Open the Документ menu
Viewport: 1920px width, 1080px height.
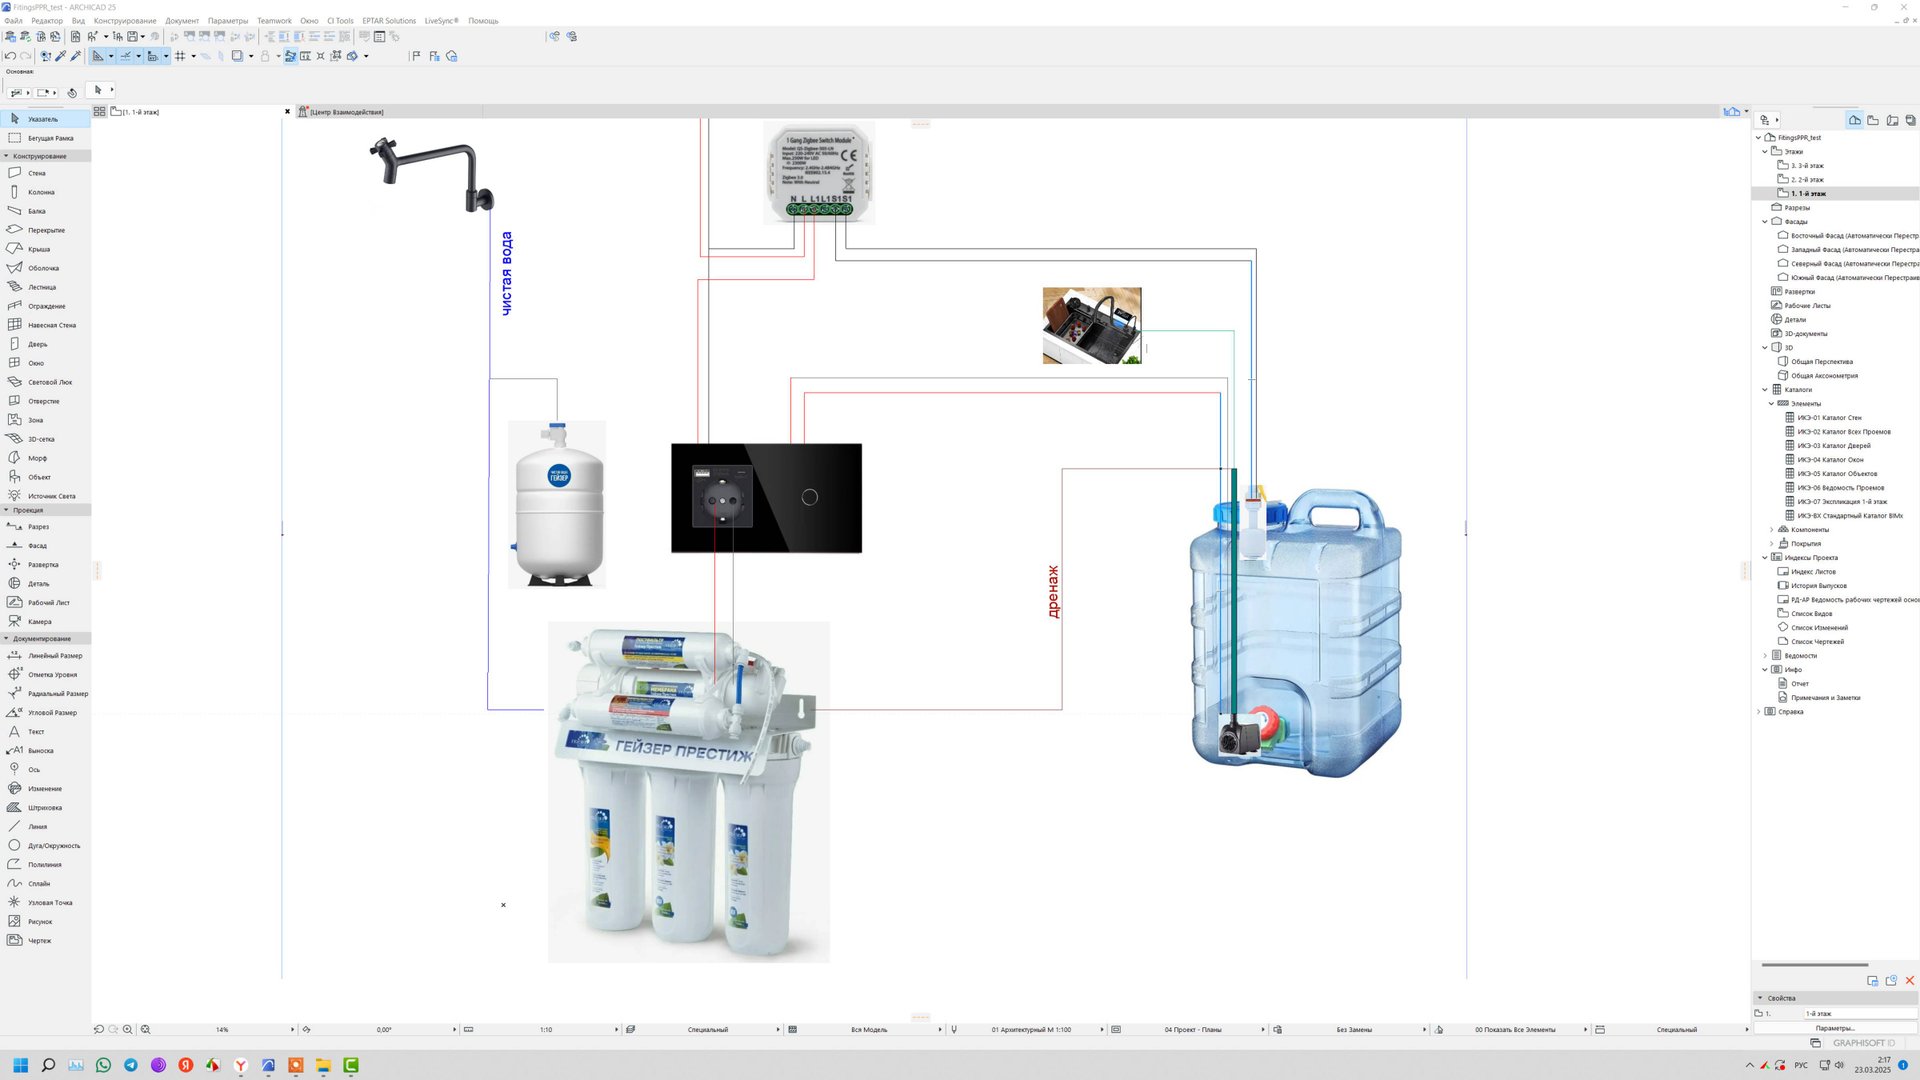[x=182, y=20]
